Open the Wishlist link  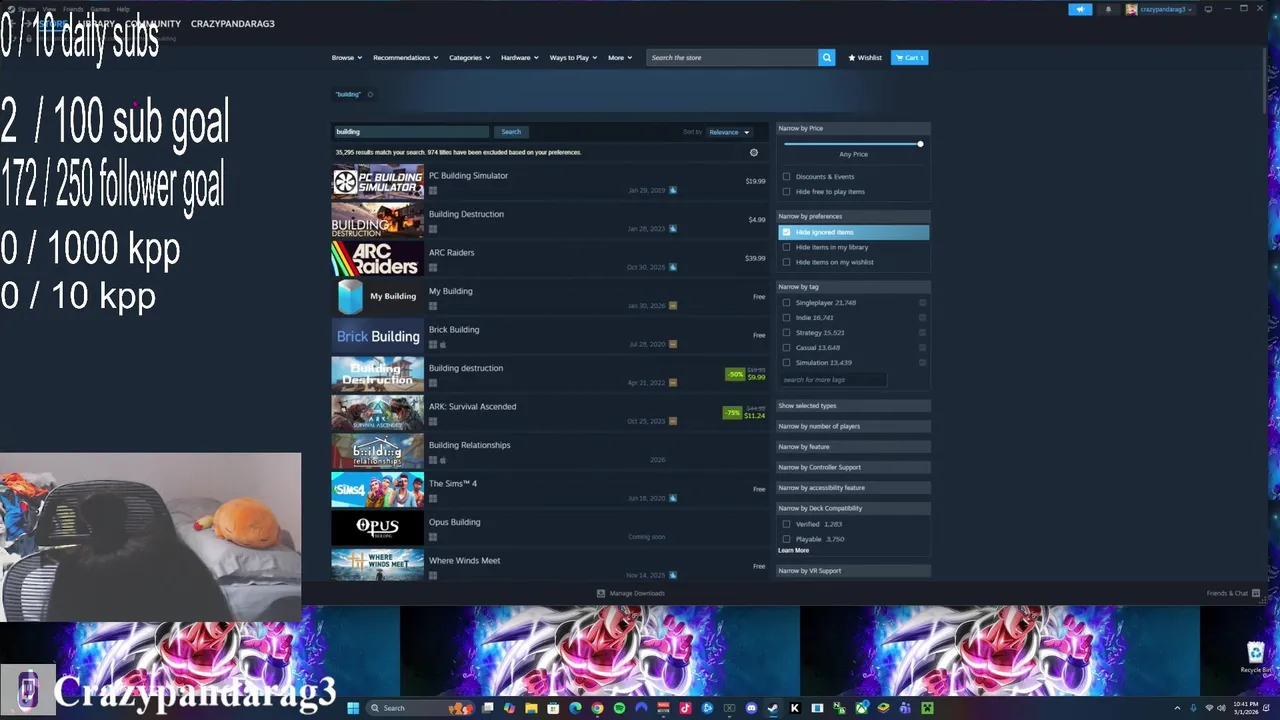tap(865, 58)
